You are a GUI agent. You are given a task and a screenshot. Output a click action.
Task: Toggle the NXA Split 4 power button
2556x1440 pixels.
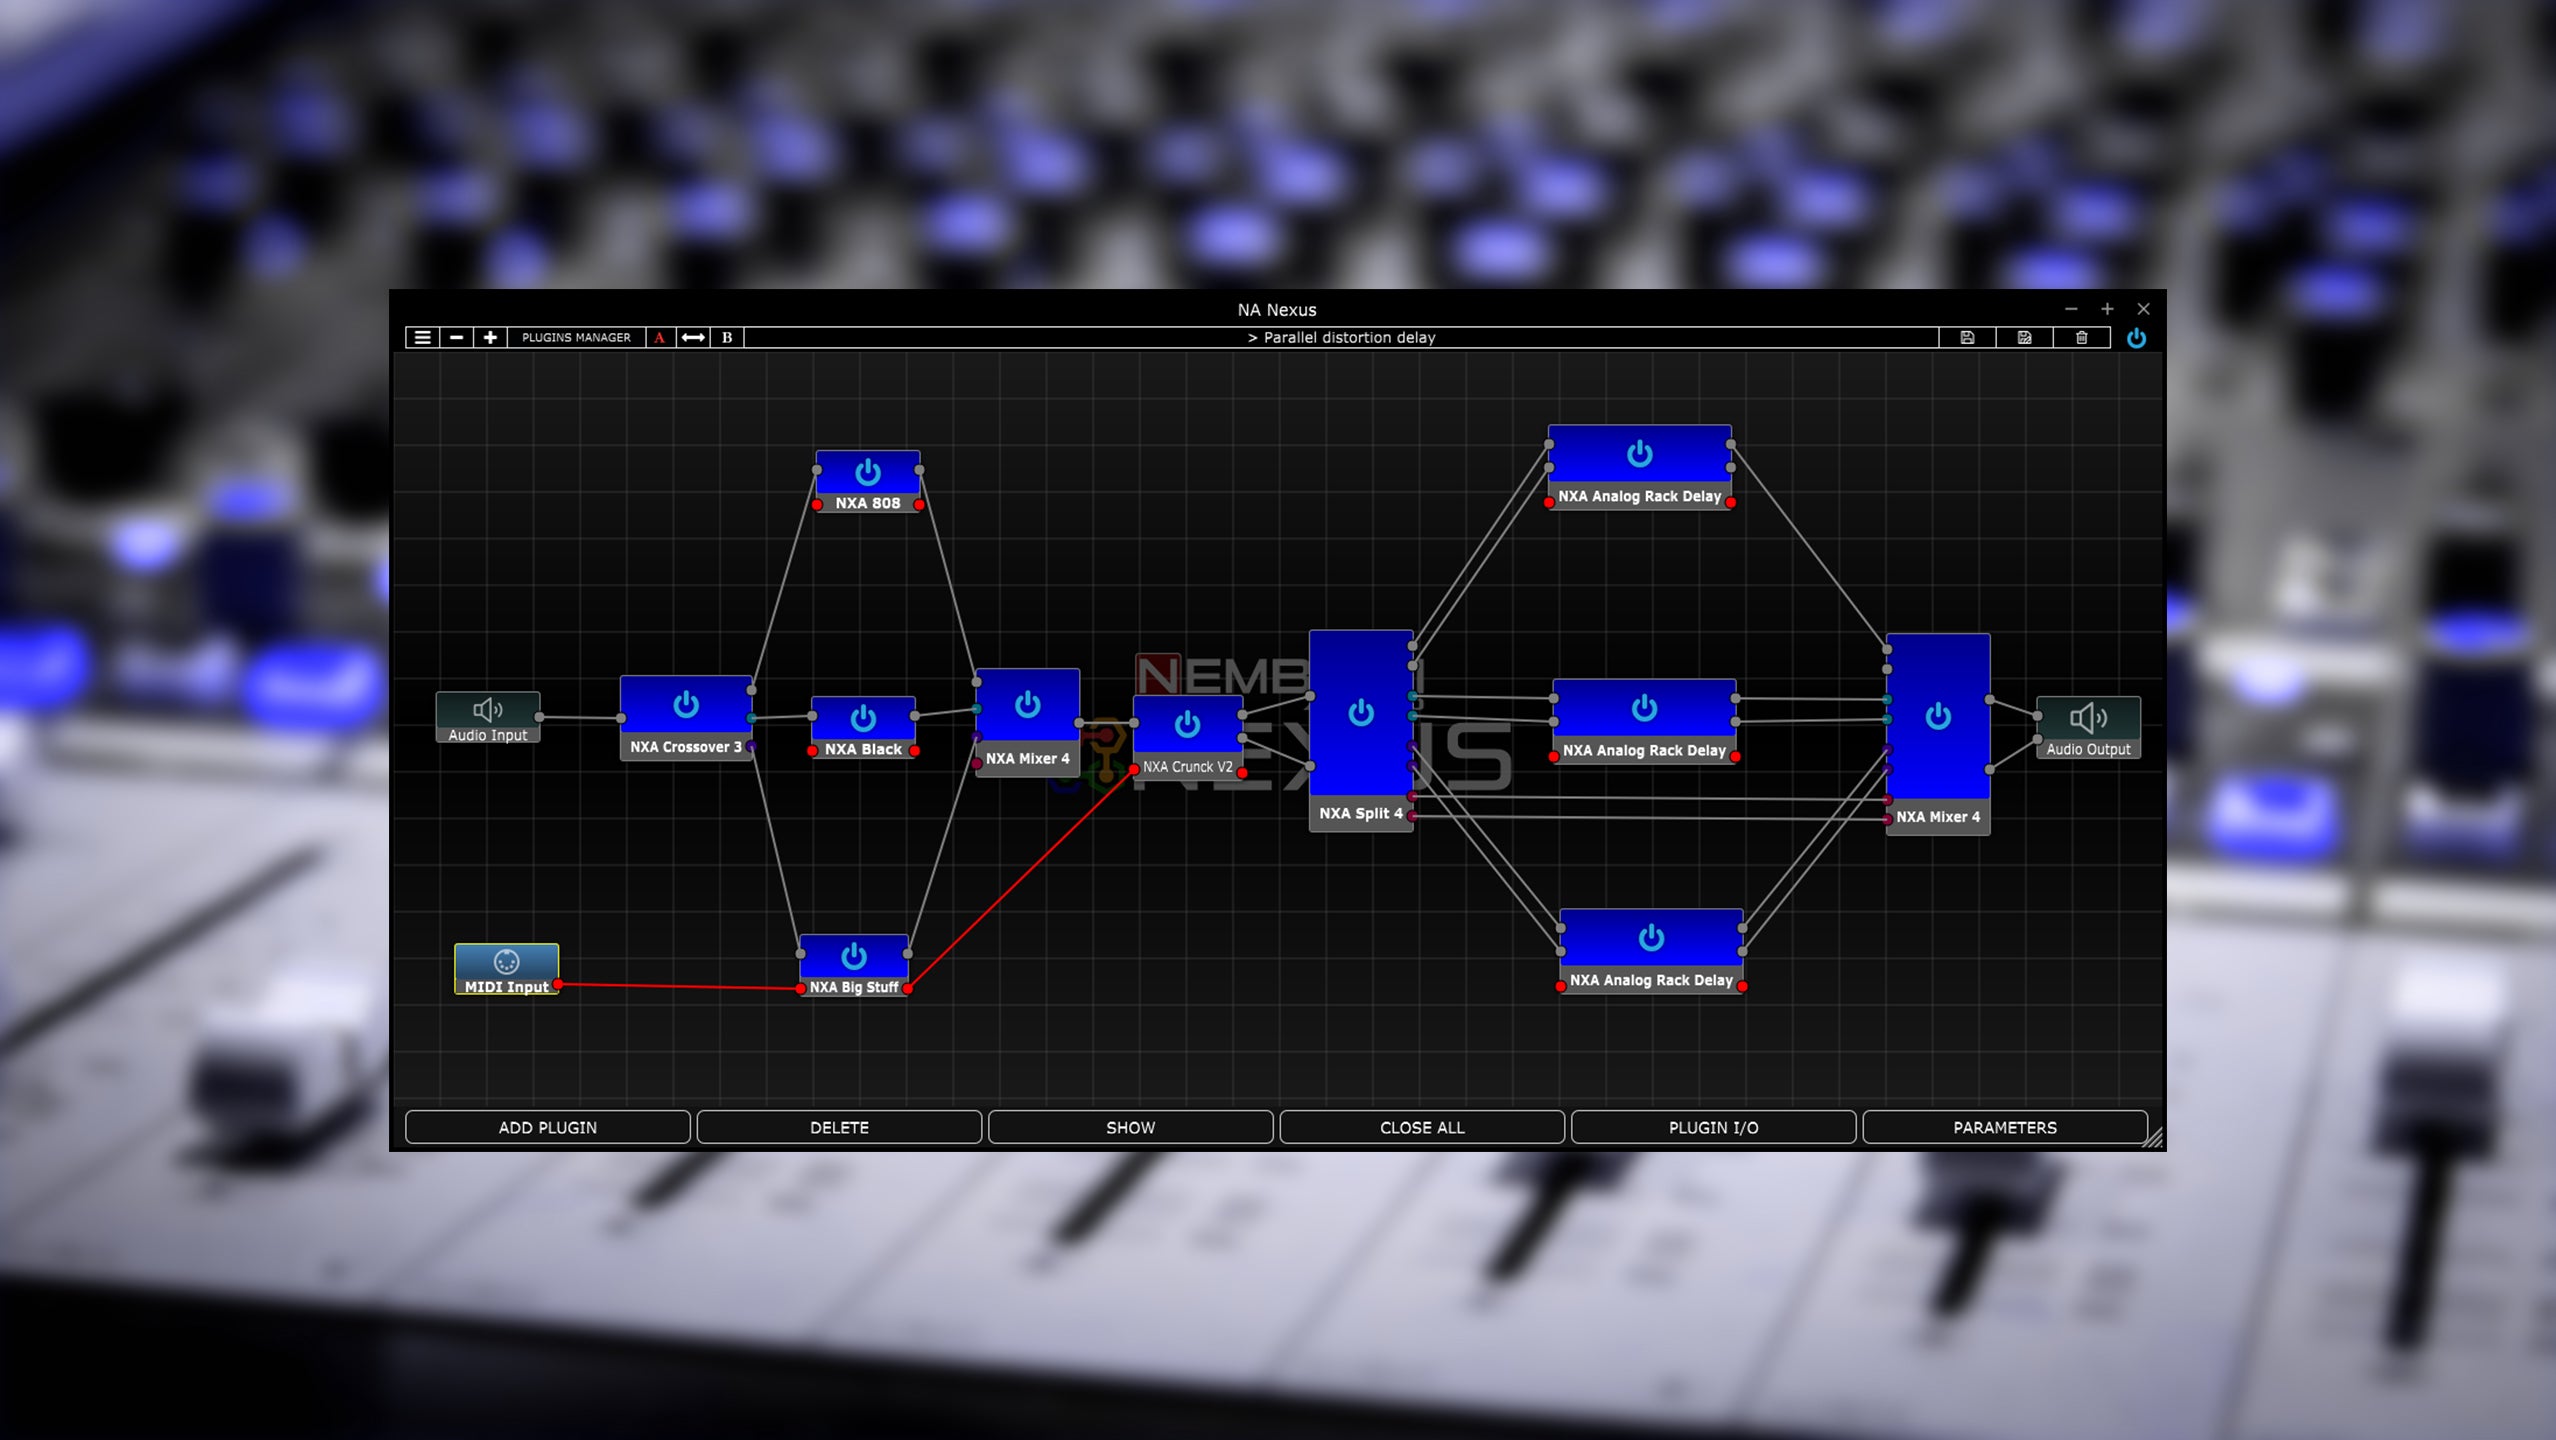(1361, 714)
